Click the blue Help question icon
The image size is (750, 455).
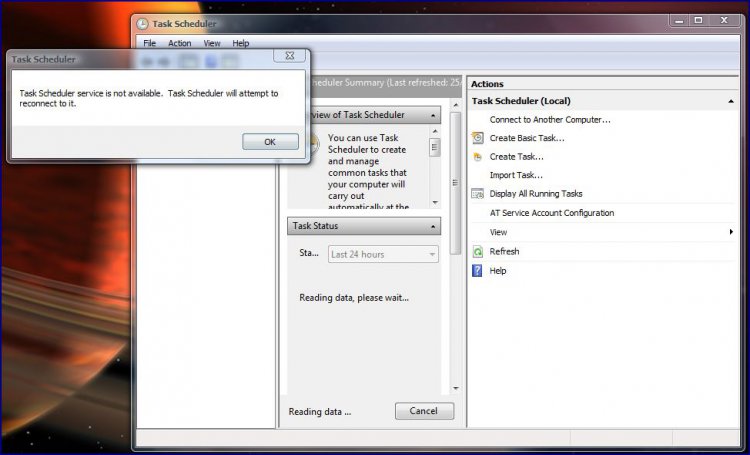tap(477, 271)
